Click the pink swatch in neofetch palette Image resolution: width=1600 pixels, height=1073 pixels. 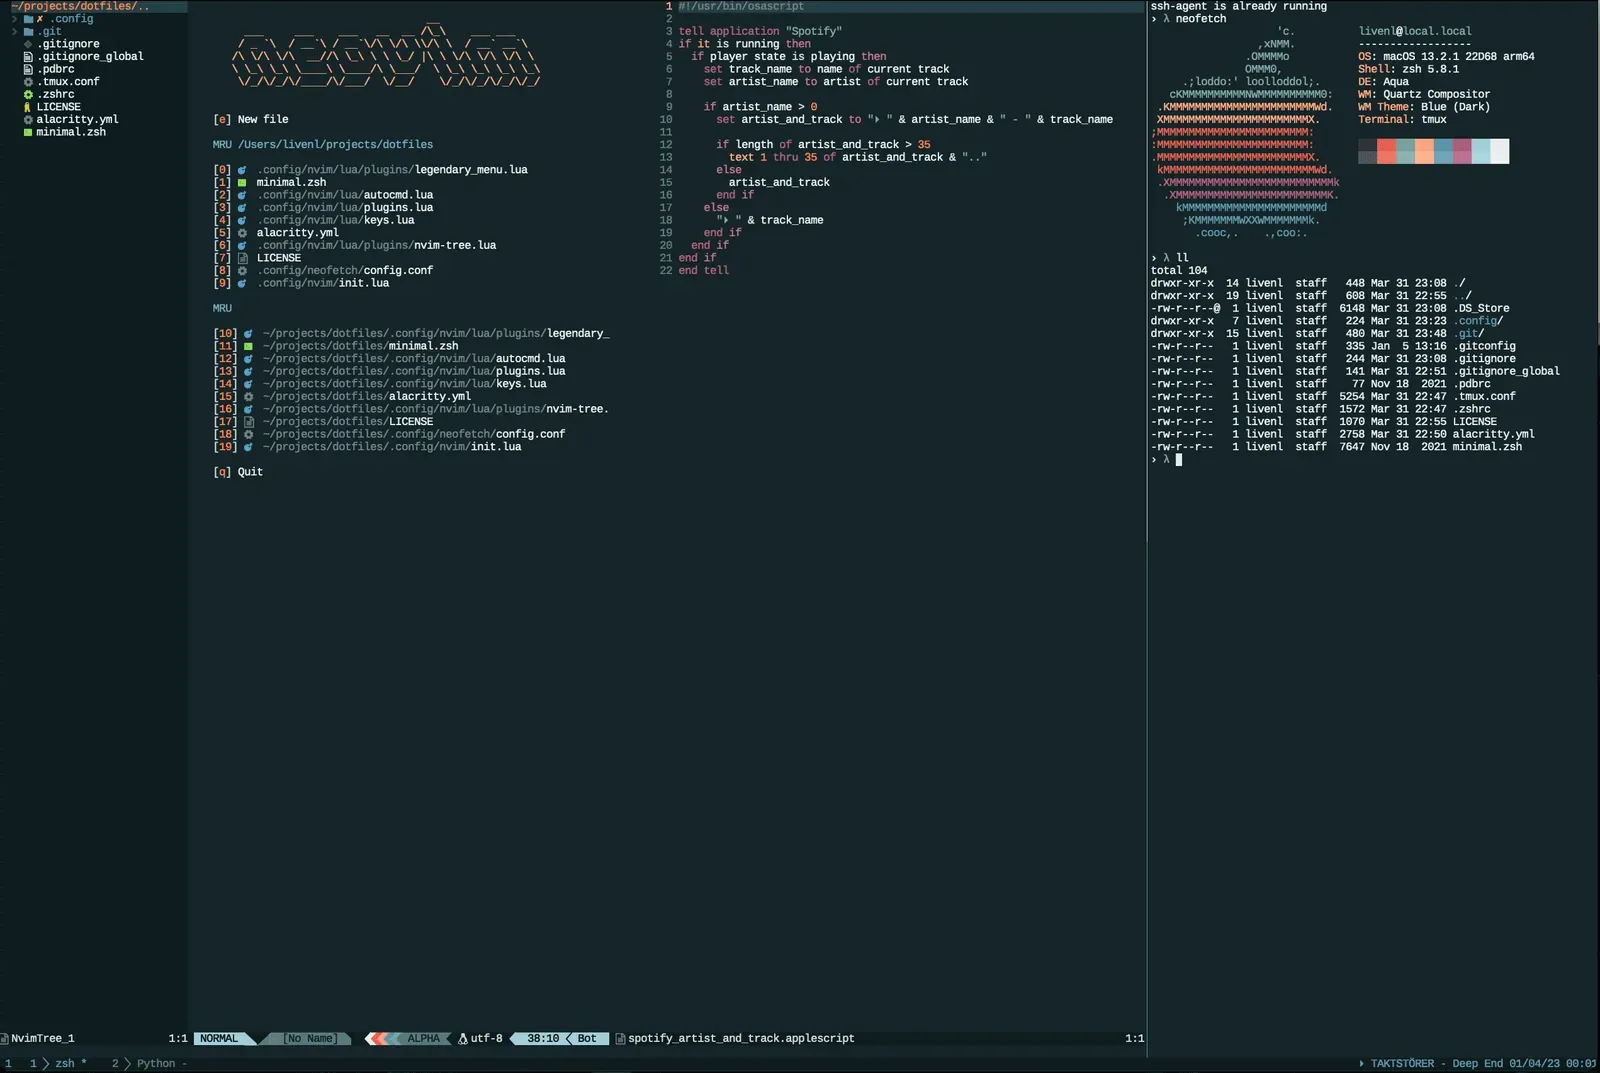(x=1462, y=151)
